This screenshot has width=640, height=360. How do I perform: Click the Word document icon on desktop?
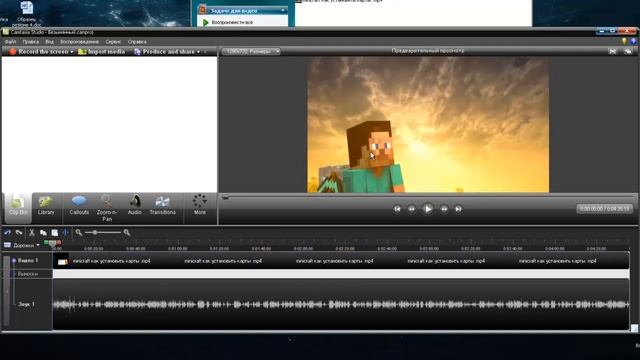click(x=27, y=8)
